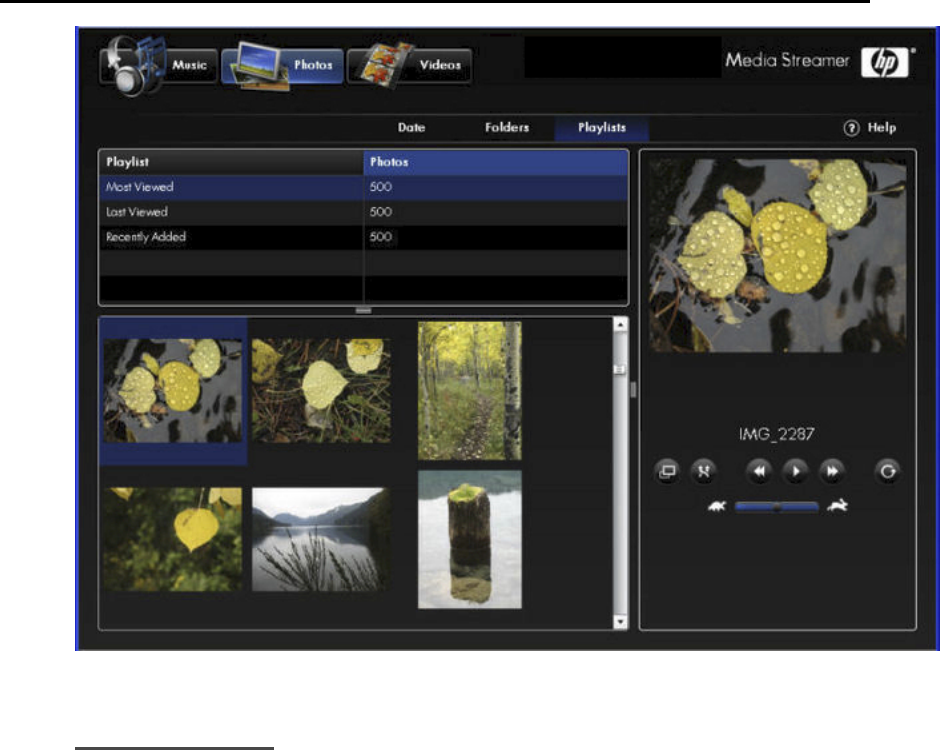
Task: Click the thumbnail scrollbar handle
Action: (x=620, y=369)
